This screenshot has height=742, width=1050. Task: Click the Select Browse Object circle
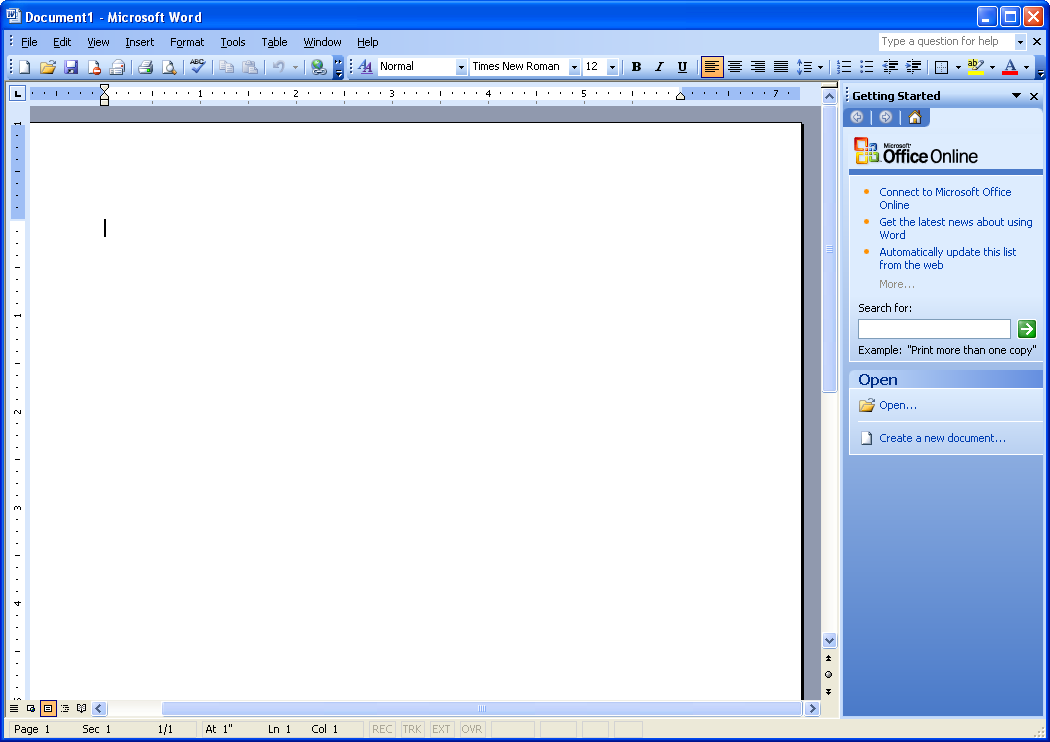(x=828, y=674)
